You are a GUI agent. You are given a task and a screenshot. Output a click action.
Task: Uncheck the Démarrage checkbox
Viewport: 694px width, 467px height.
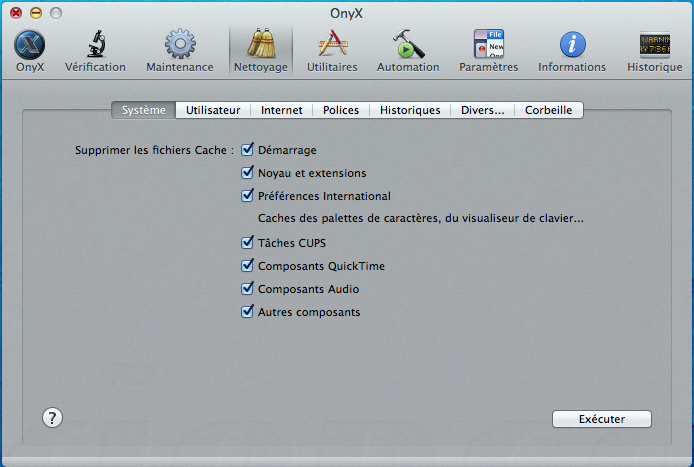(x=247, y=150)
